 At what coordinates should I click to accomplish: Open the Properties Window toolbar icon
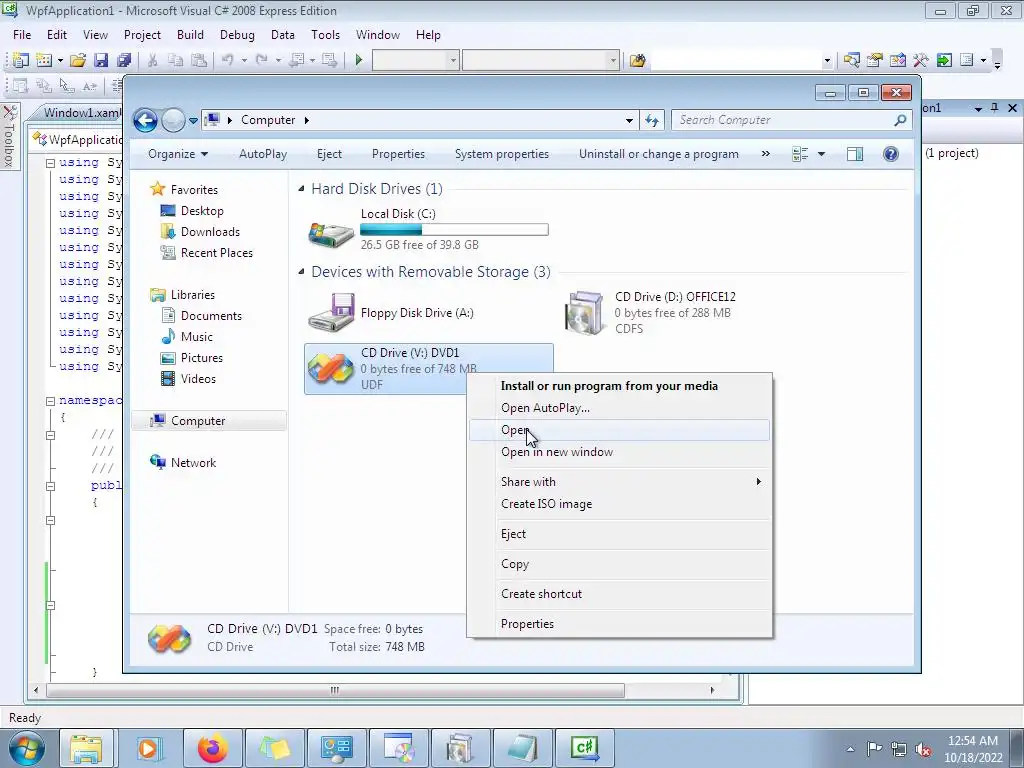(x=874, y=60)
